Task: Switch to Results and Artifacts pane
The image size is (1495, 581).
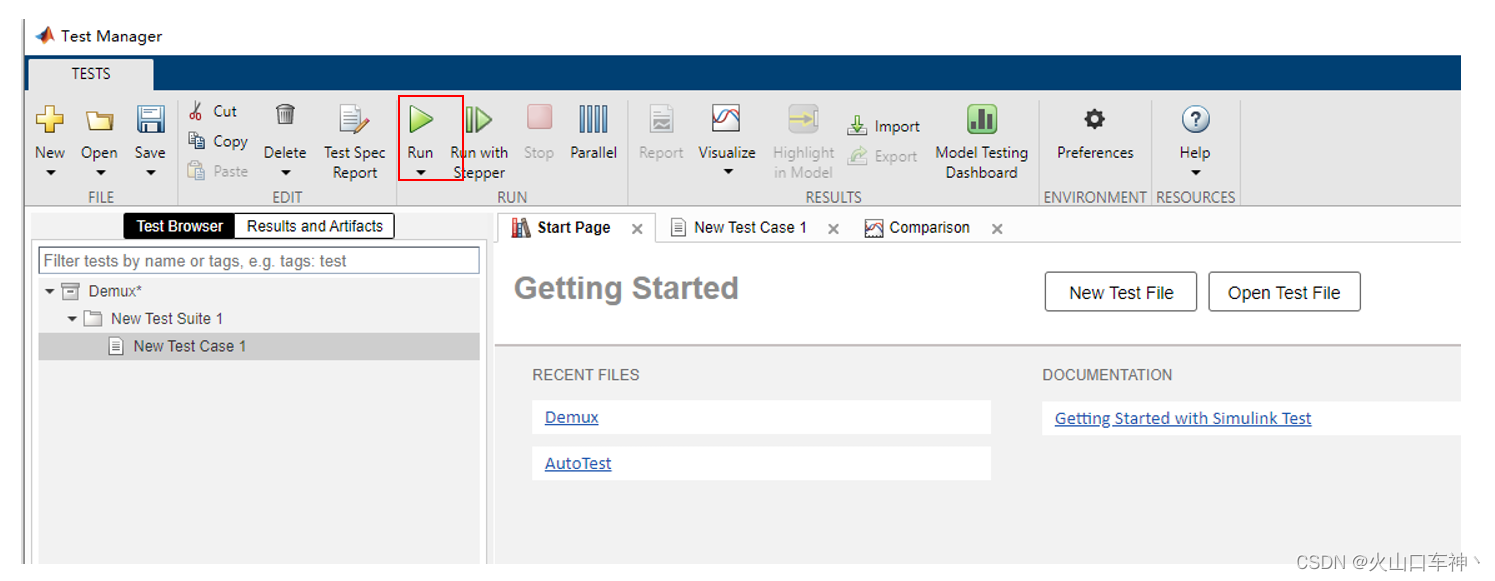Action: pos(315,226)
